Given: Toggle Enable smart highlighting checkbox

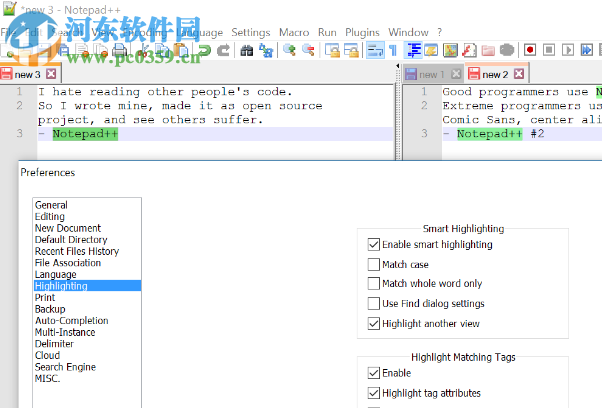Looking at the screenshot, I should point(374,244).
